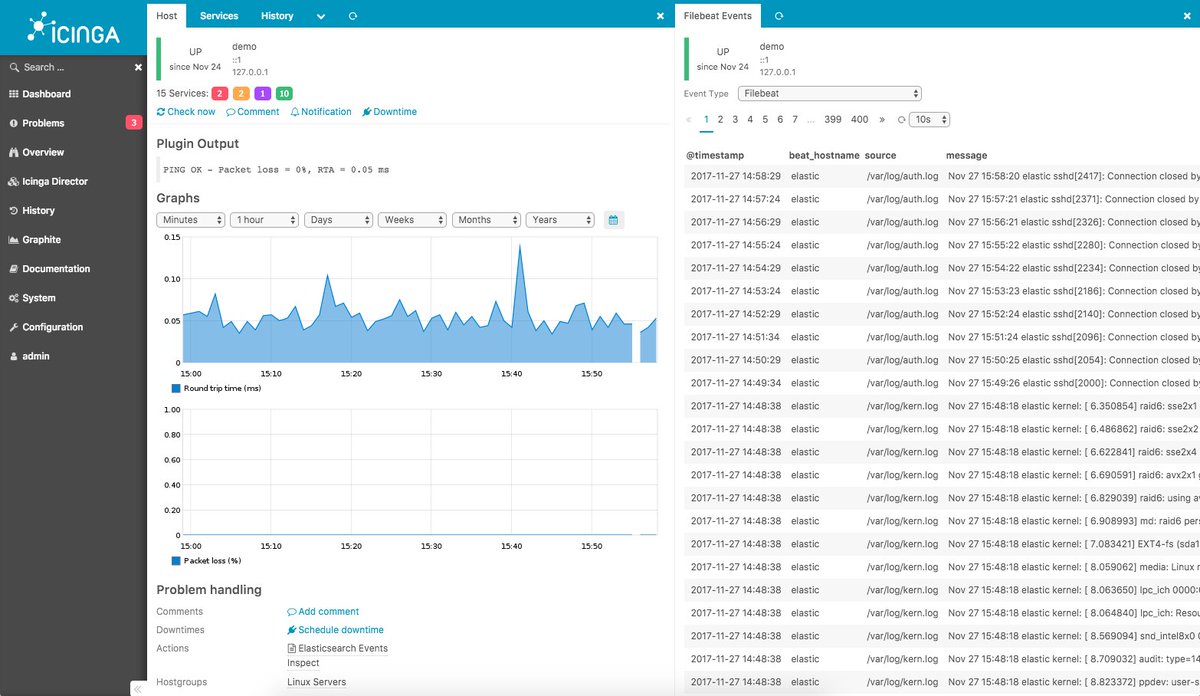Viewport: 1200px width, 696px height.
Task: Open the Elasticsearch Events action
Action: pos(337,648)
